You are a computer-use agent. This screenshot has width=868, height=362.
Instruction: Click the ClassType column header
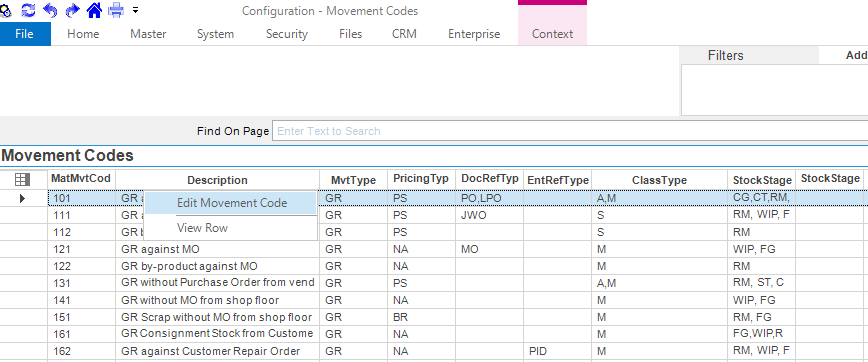pos(659,180)
